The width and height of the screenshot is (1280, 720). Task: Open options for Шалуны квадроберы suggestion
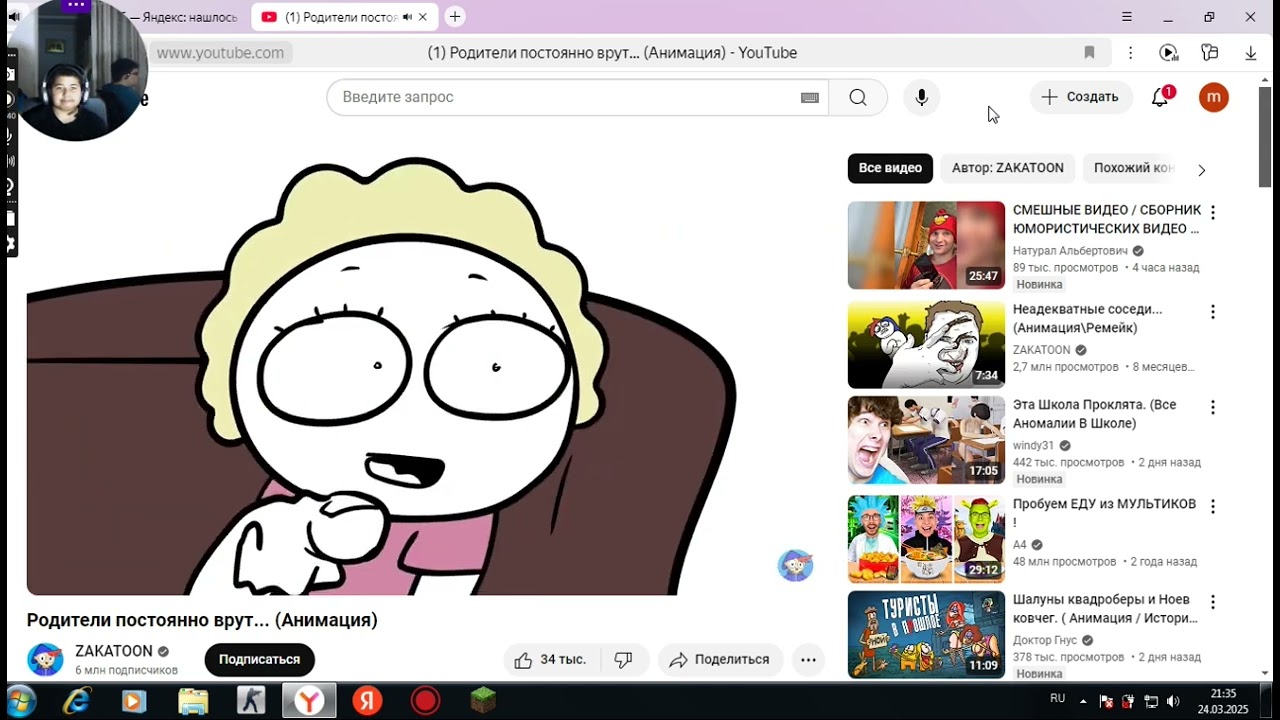(1213, 602)
